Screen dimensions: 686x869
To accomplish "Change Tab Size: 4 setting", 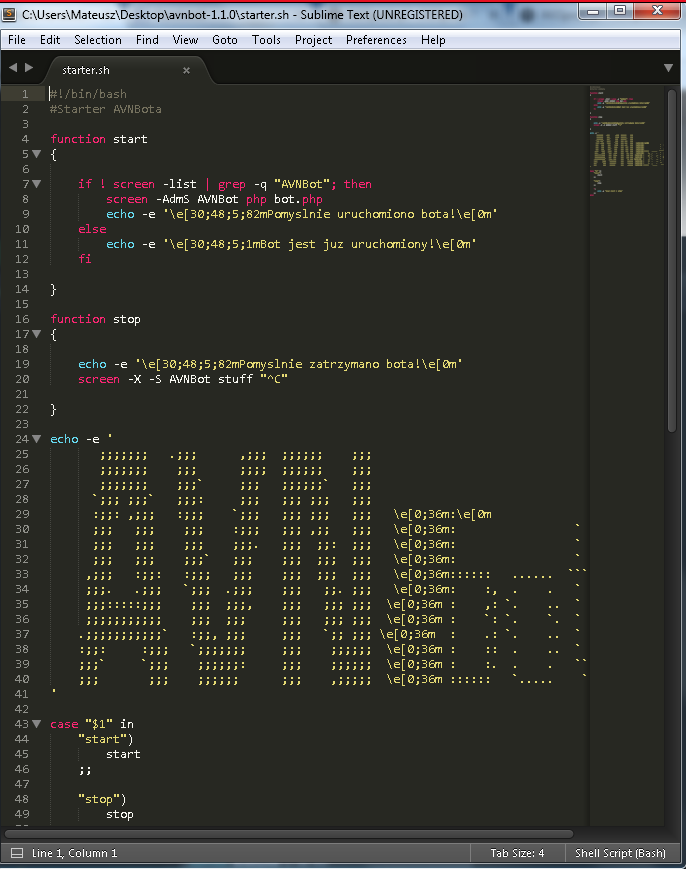I will pos(518,853).
